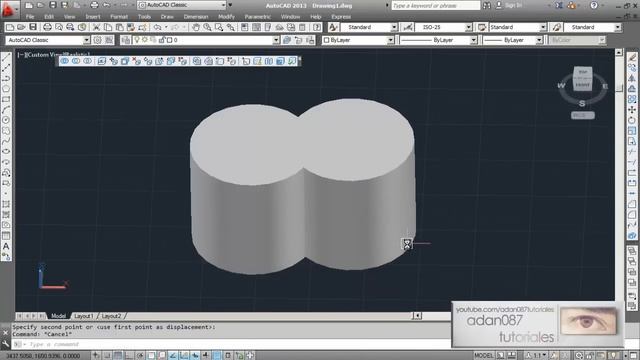Toggle Polar Tracking in status bar
This screenshot has width=640, height=360.
click(140, 356)
